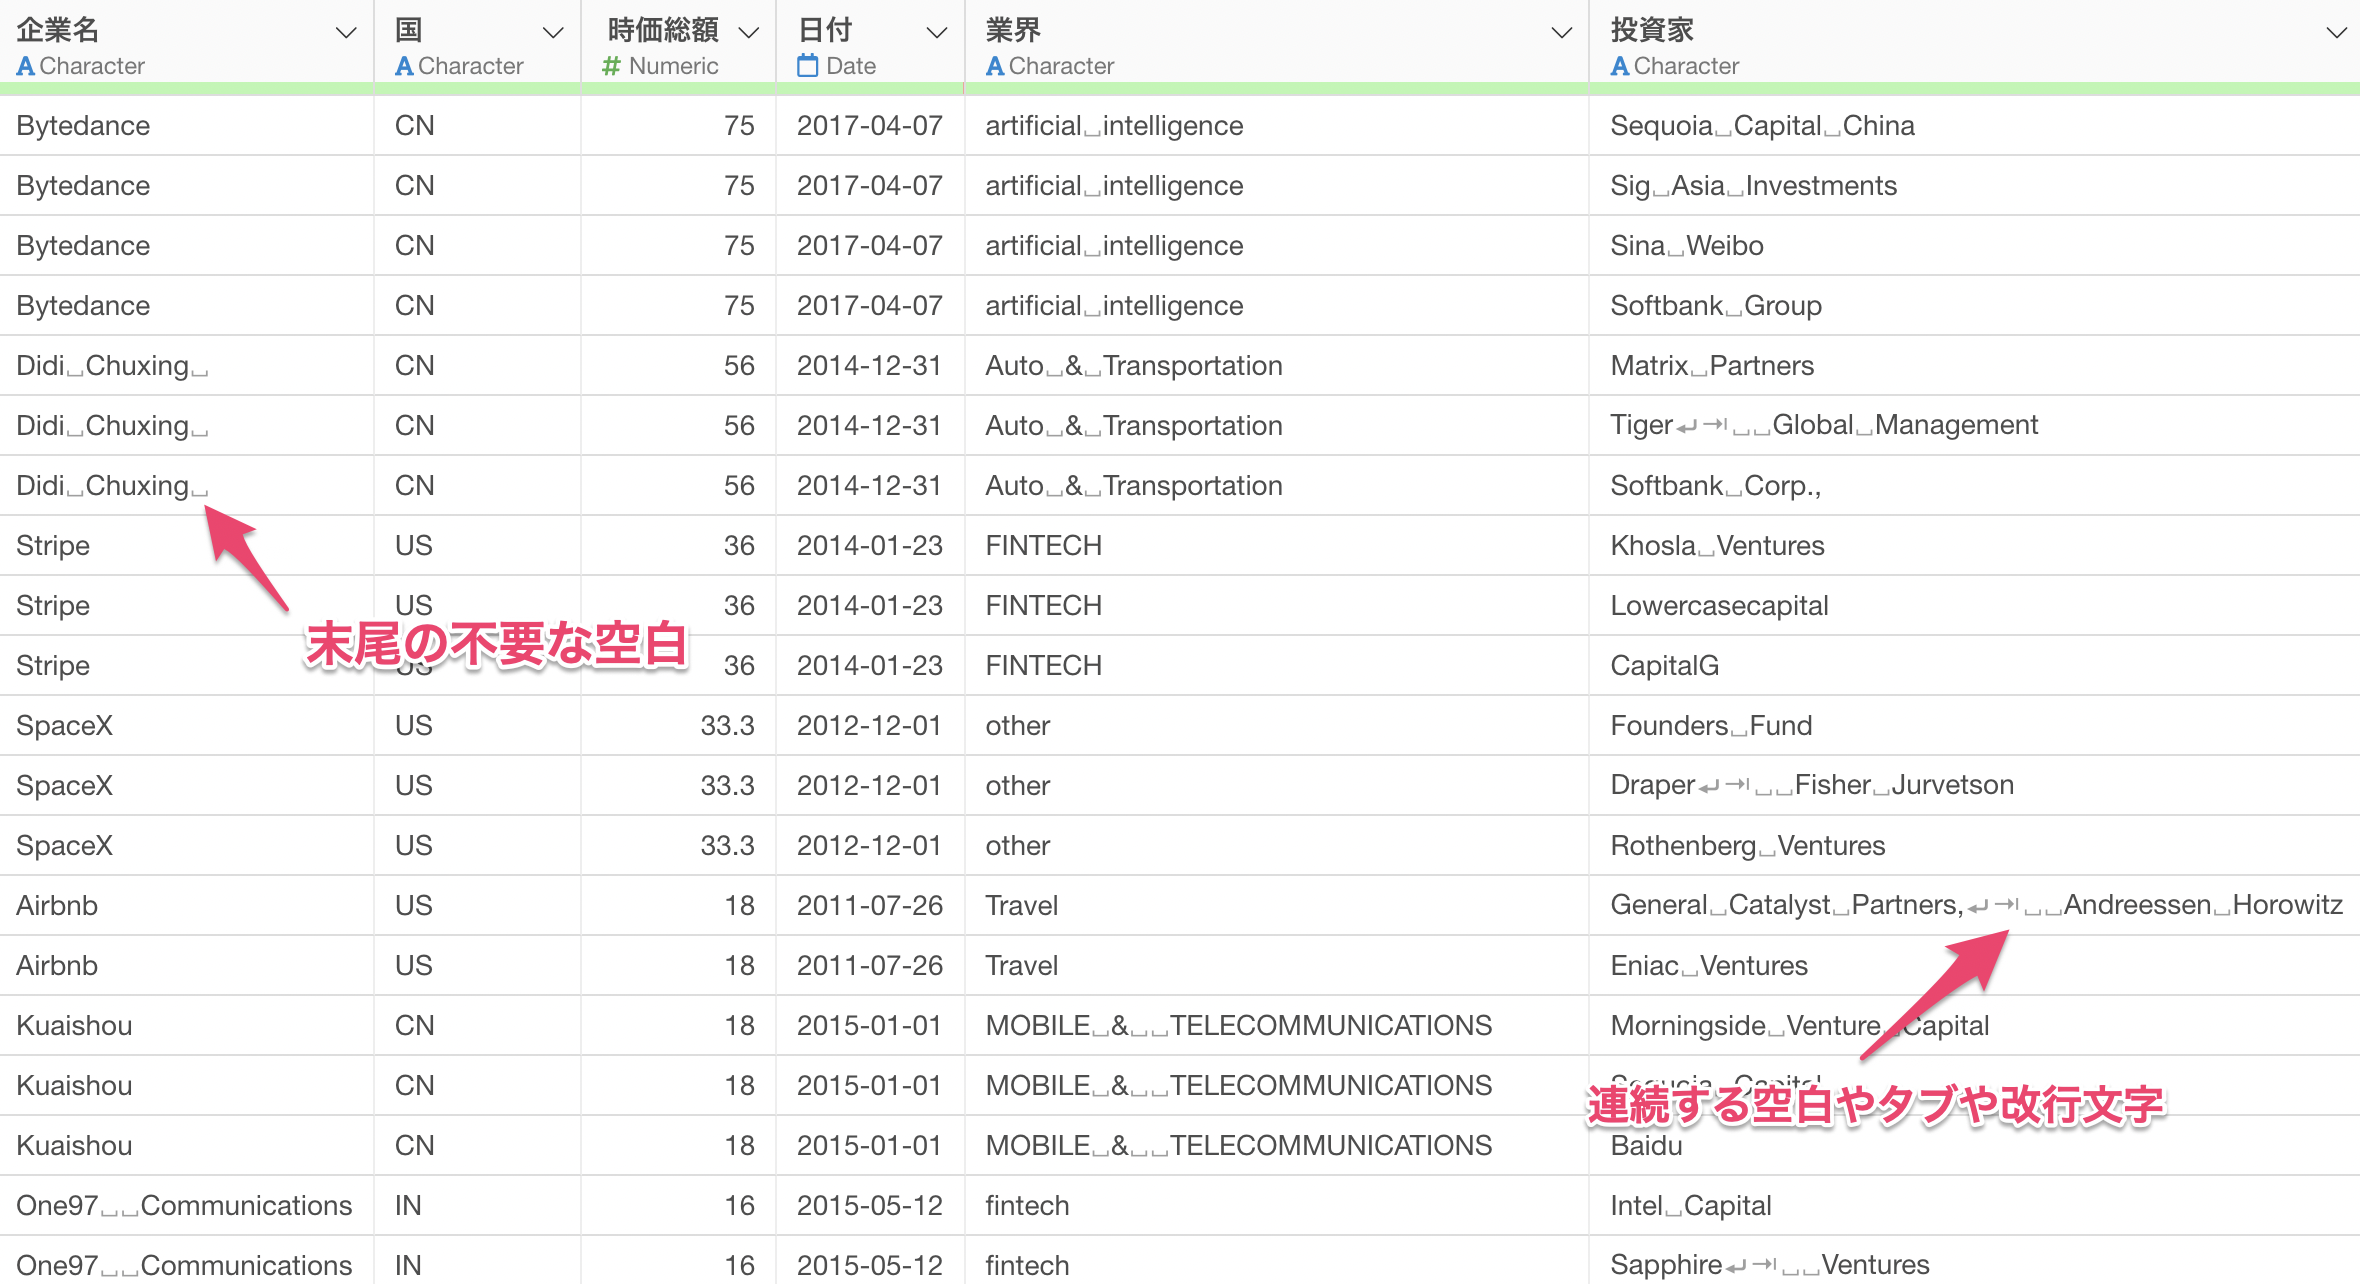
Task: Click the 2011-07-26 date in Eniac Ventures row
Action: point(869,965)
